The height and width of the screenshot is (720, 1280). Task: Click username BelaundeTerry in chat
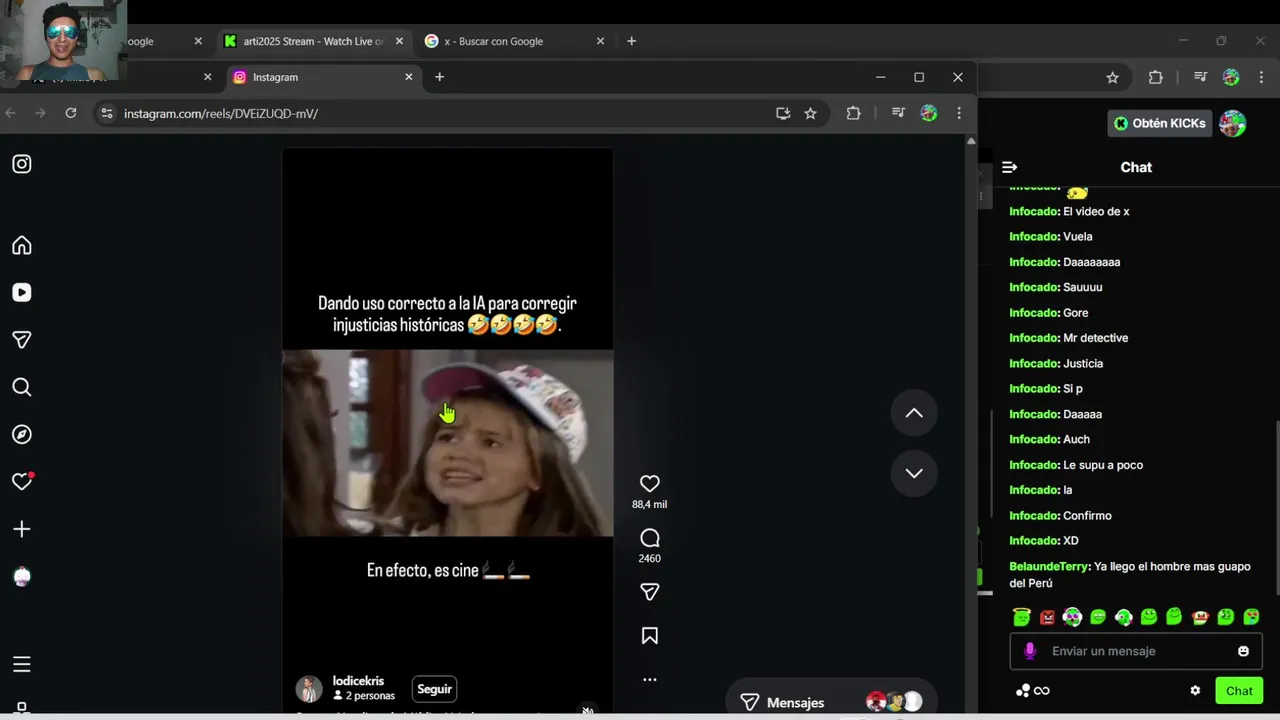(x=1049, y=566)
